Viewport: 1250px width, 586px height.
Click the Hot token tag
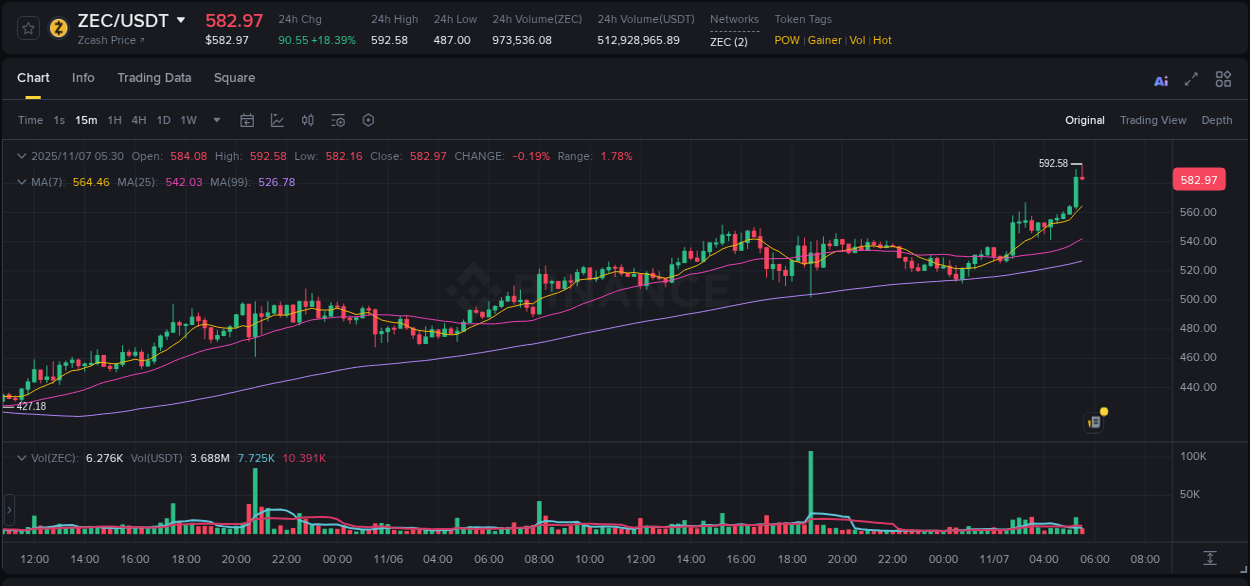pos(881,40)
